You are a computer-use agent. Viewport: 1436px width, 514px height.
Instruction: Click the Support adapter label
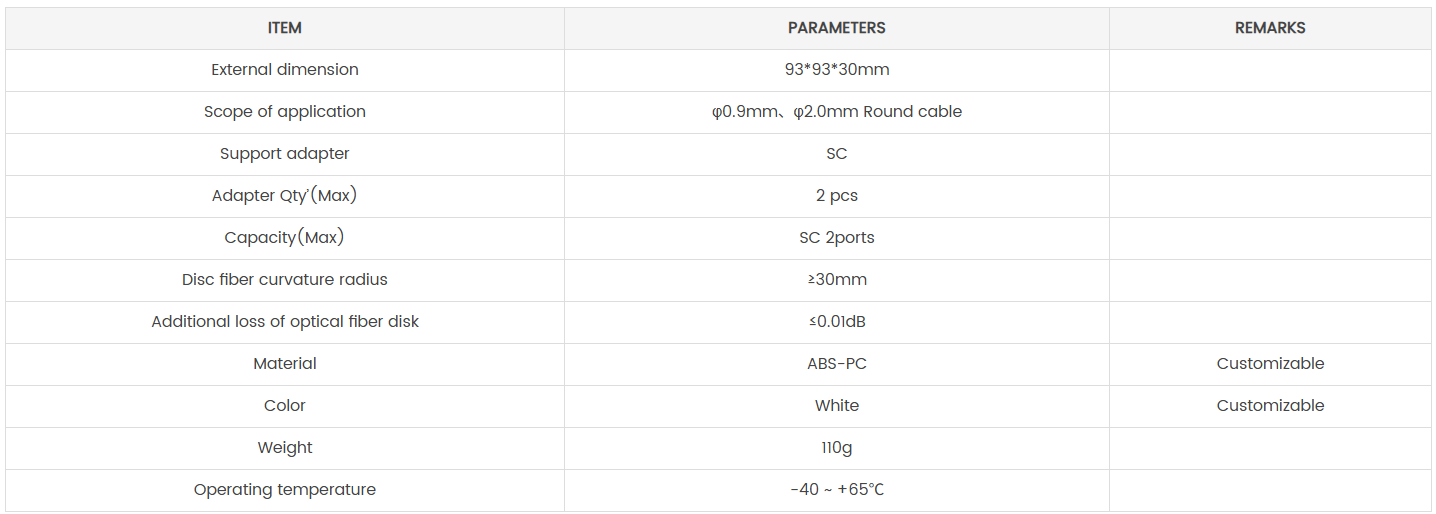pyautogui.click(x=285, y=154)
